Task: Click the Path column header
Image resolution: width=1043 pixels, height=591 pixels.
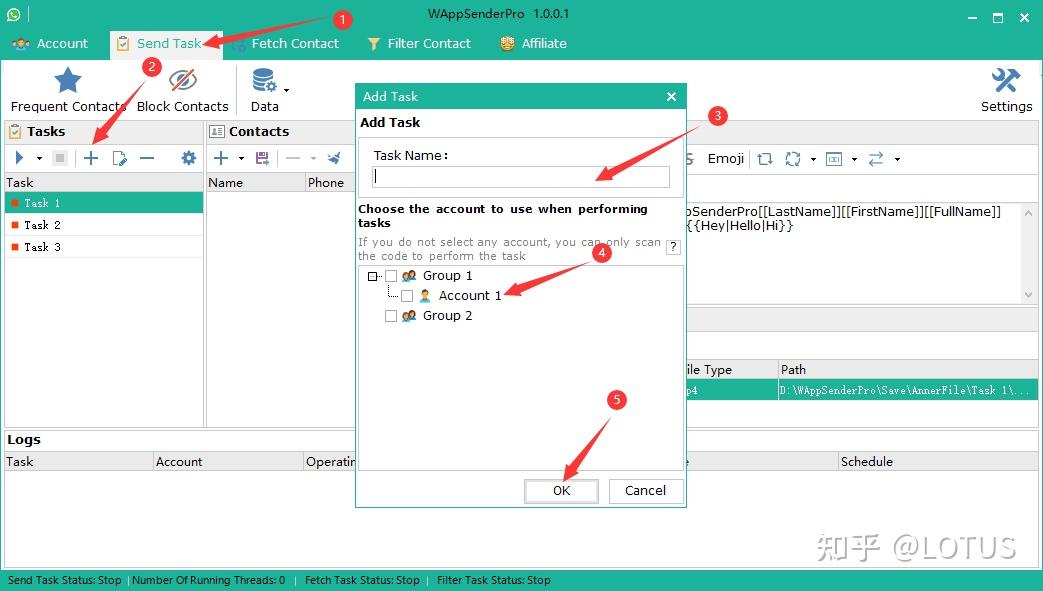Action: click(x=908, y=369)
